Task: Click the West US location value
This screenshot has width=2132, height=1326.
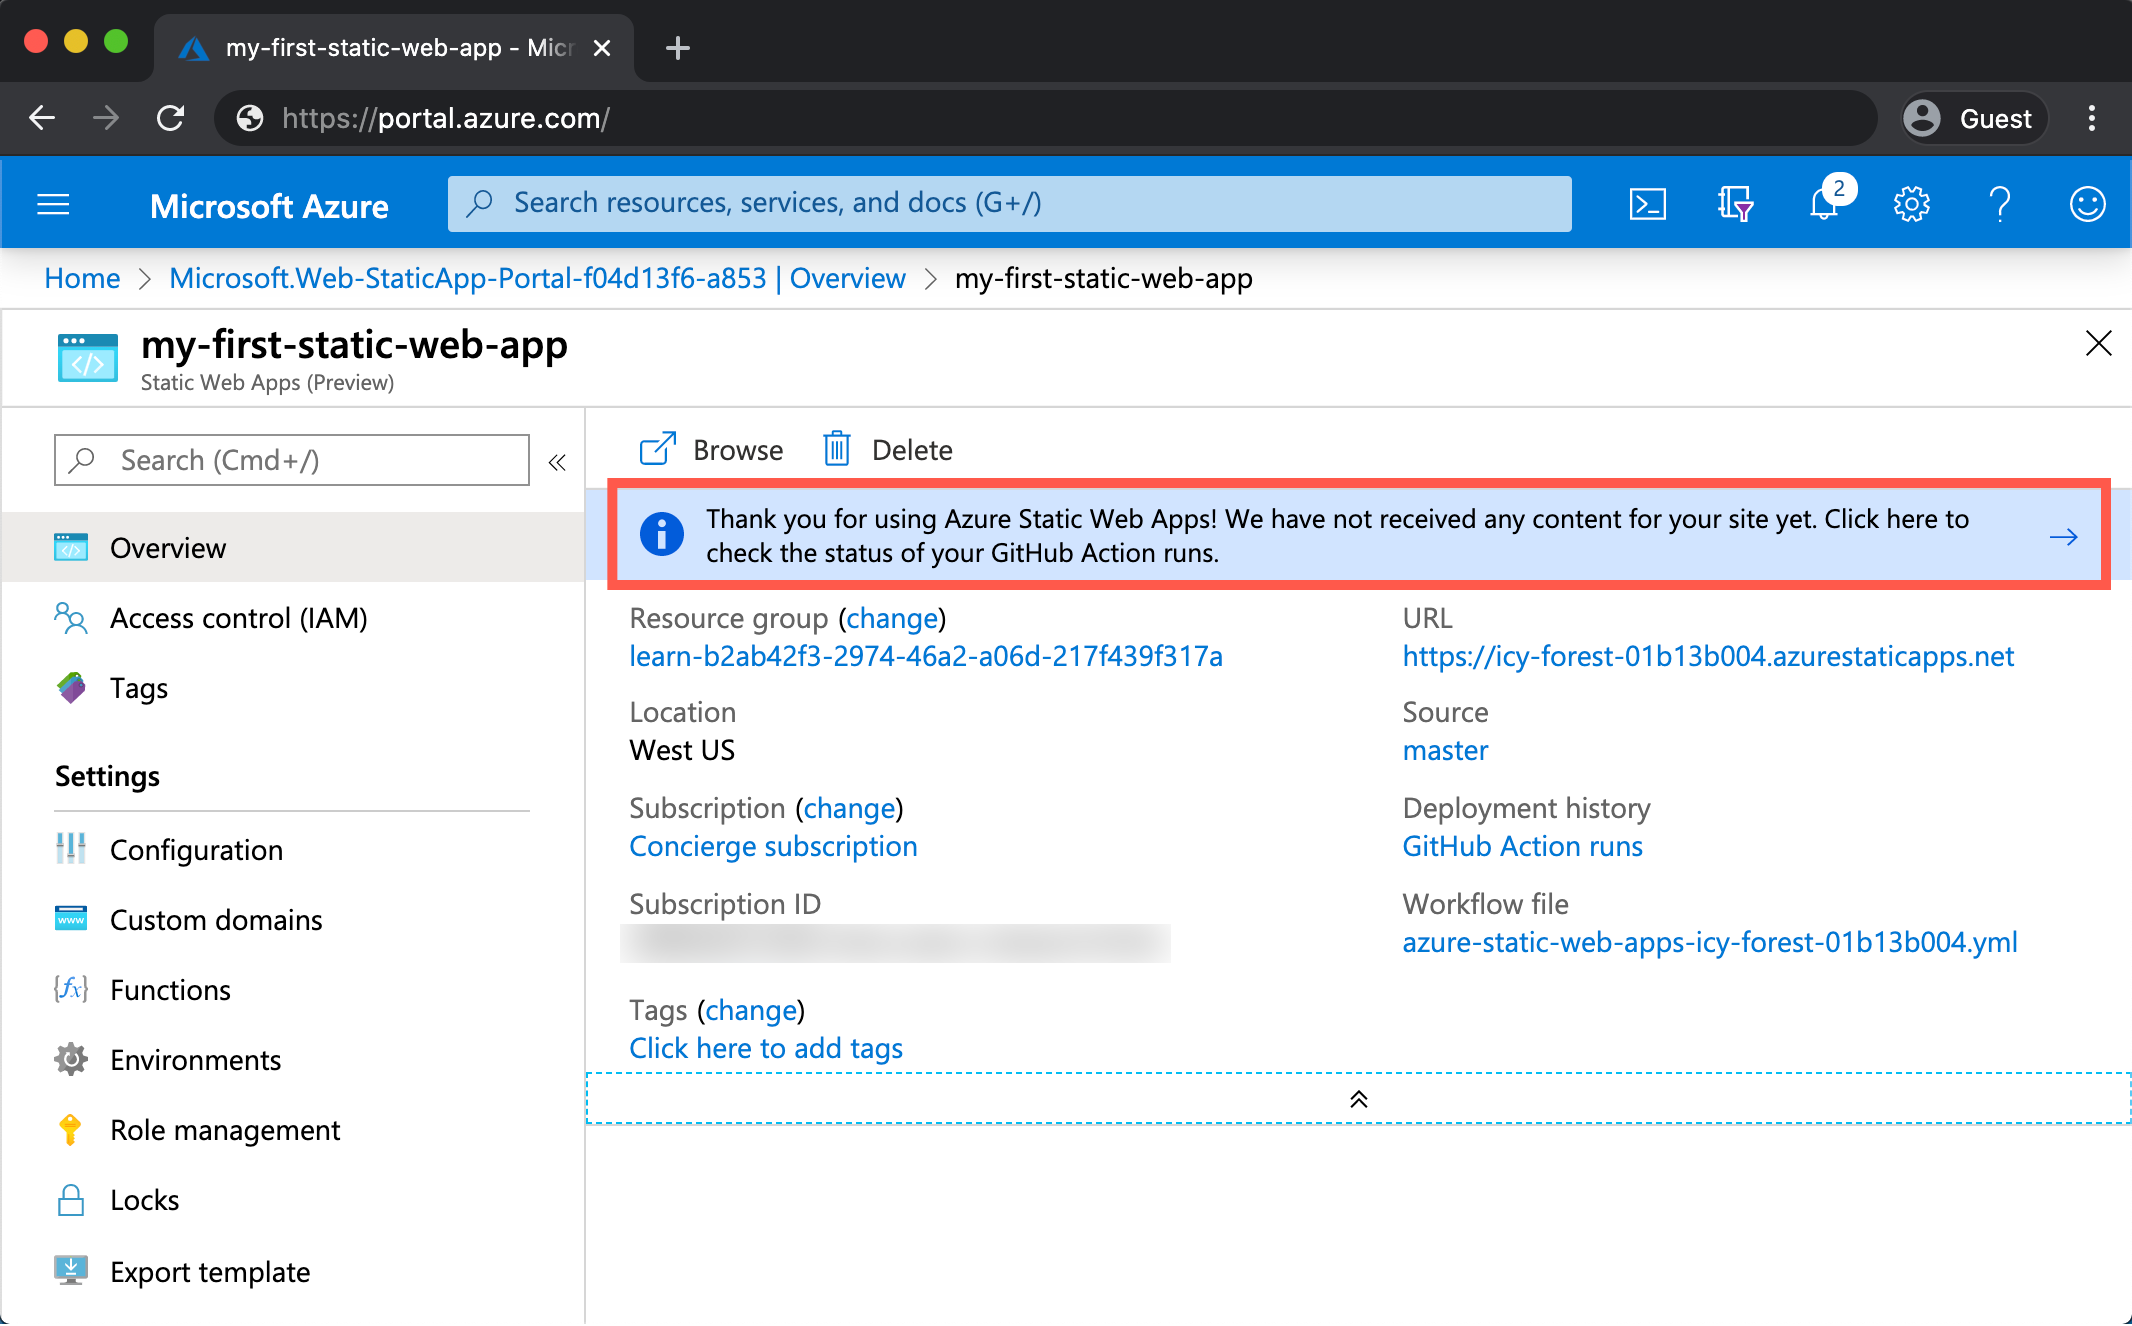Action: (682, 750)
